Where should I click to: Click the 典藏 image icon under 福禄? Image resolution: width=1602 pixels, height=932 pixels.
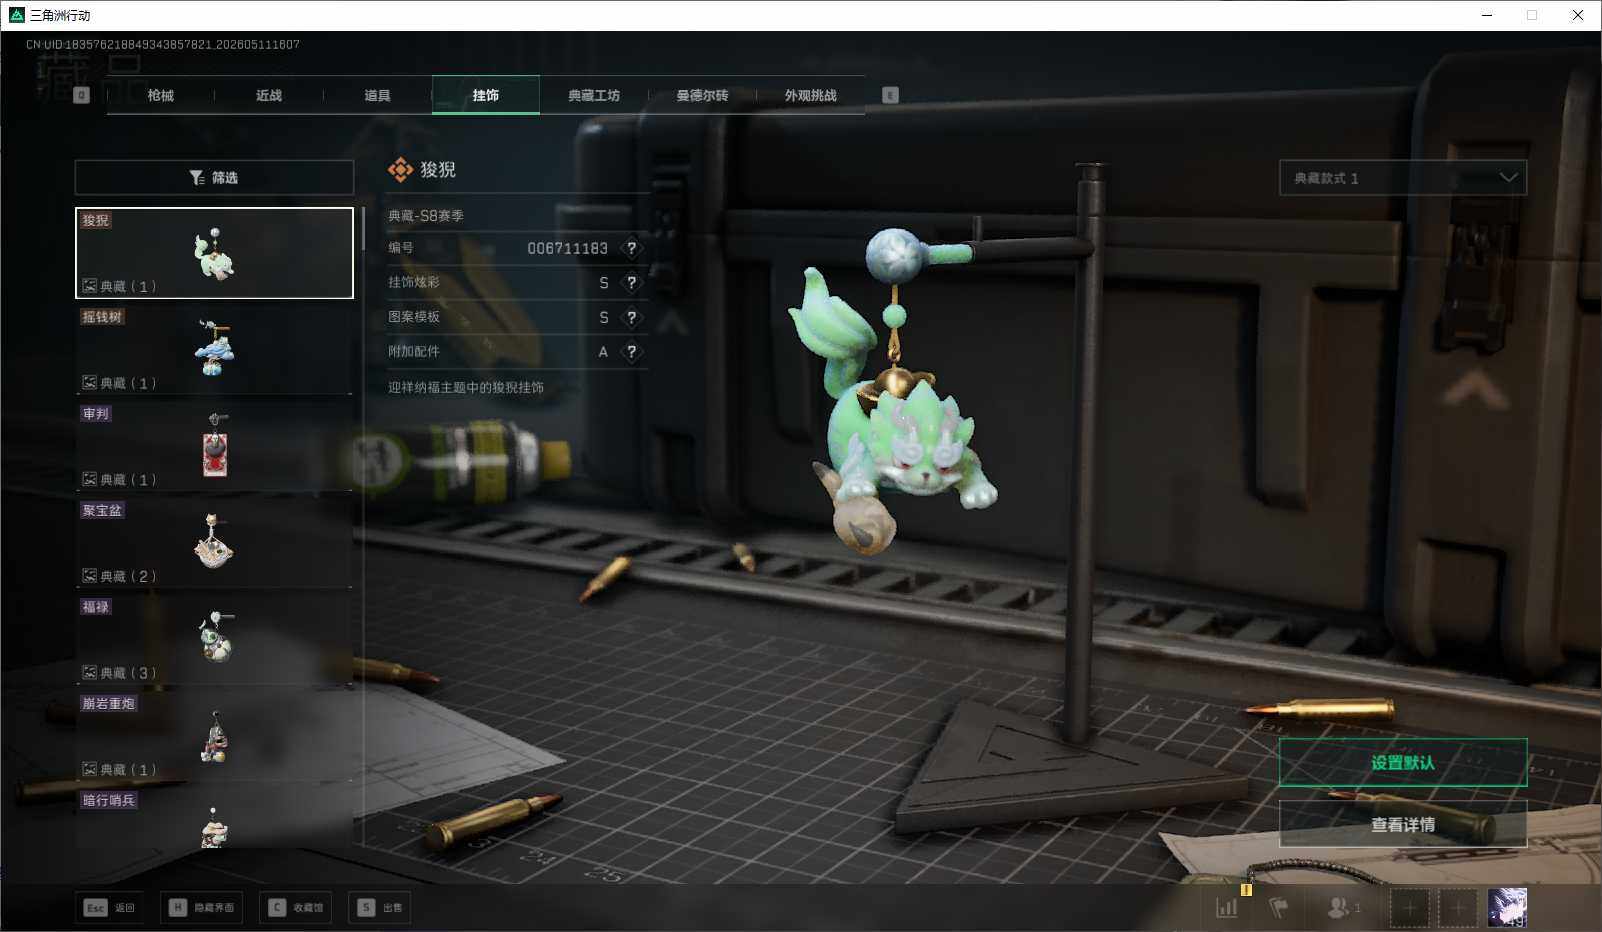[x=90, y=672]
